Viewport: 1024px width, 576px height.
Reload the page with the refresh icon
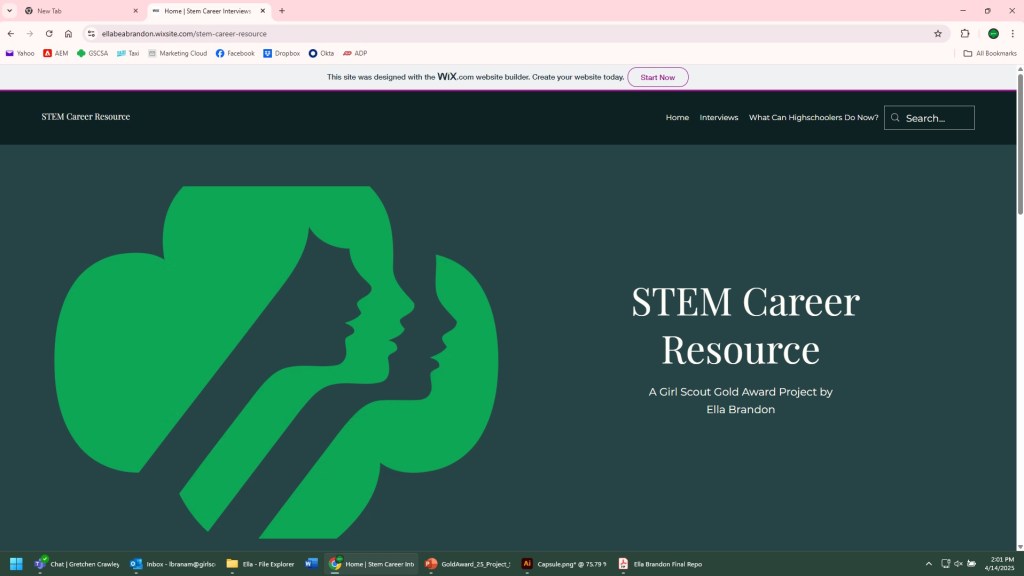coord(49,33)
